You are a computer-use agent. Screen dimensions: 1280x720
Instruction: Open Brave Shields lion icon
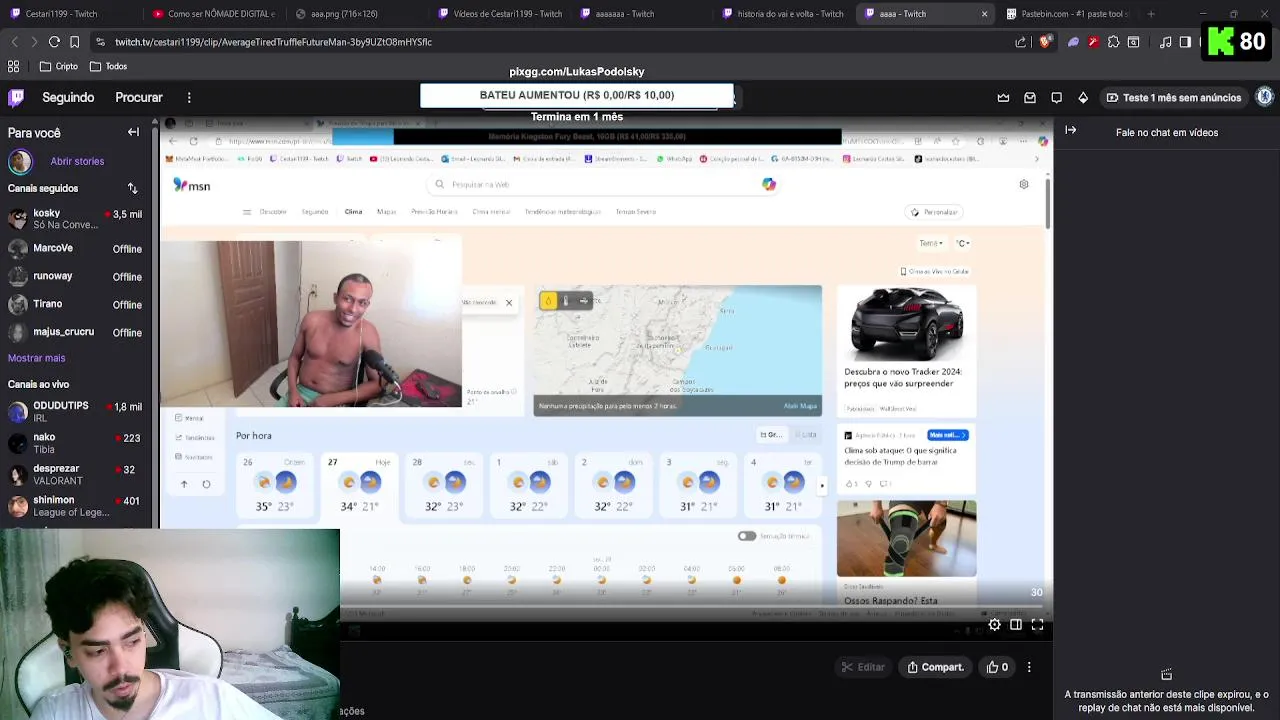[1045, 42]
